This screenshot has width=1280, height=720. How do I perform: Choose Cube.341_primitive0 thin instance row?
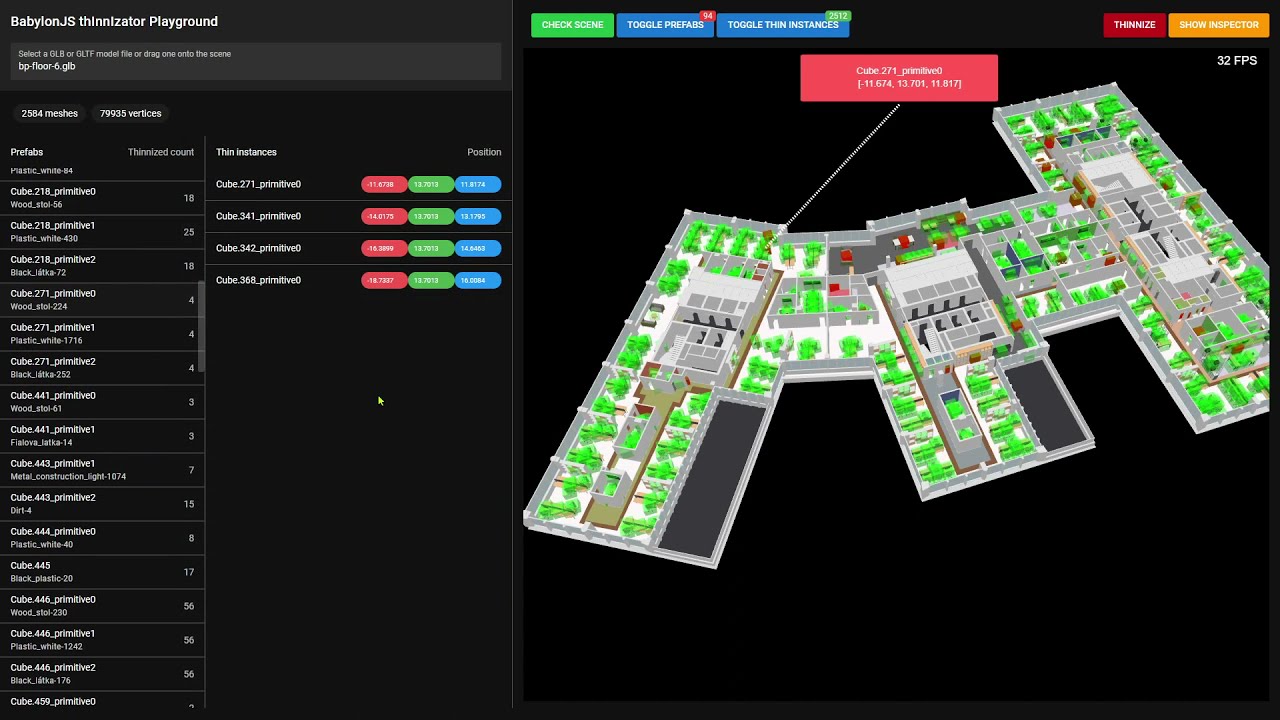[358, 216]
